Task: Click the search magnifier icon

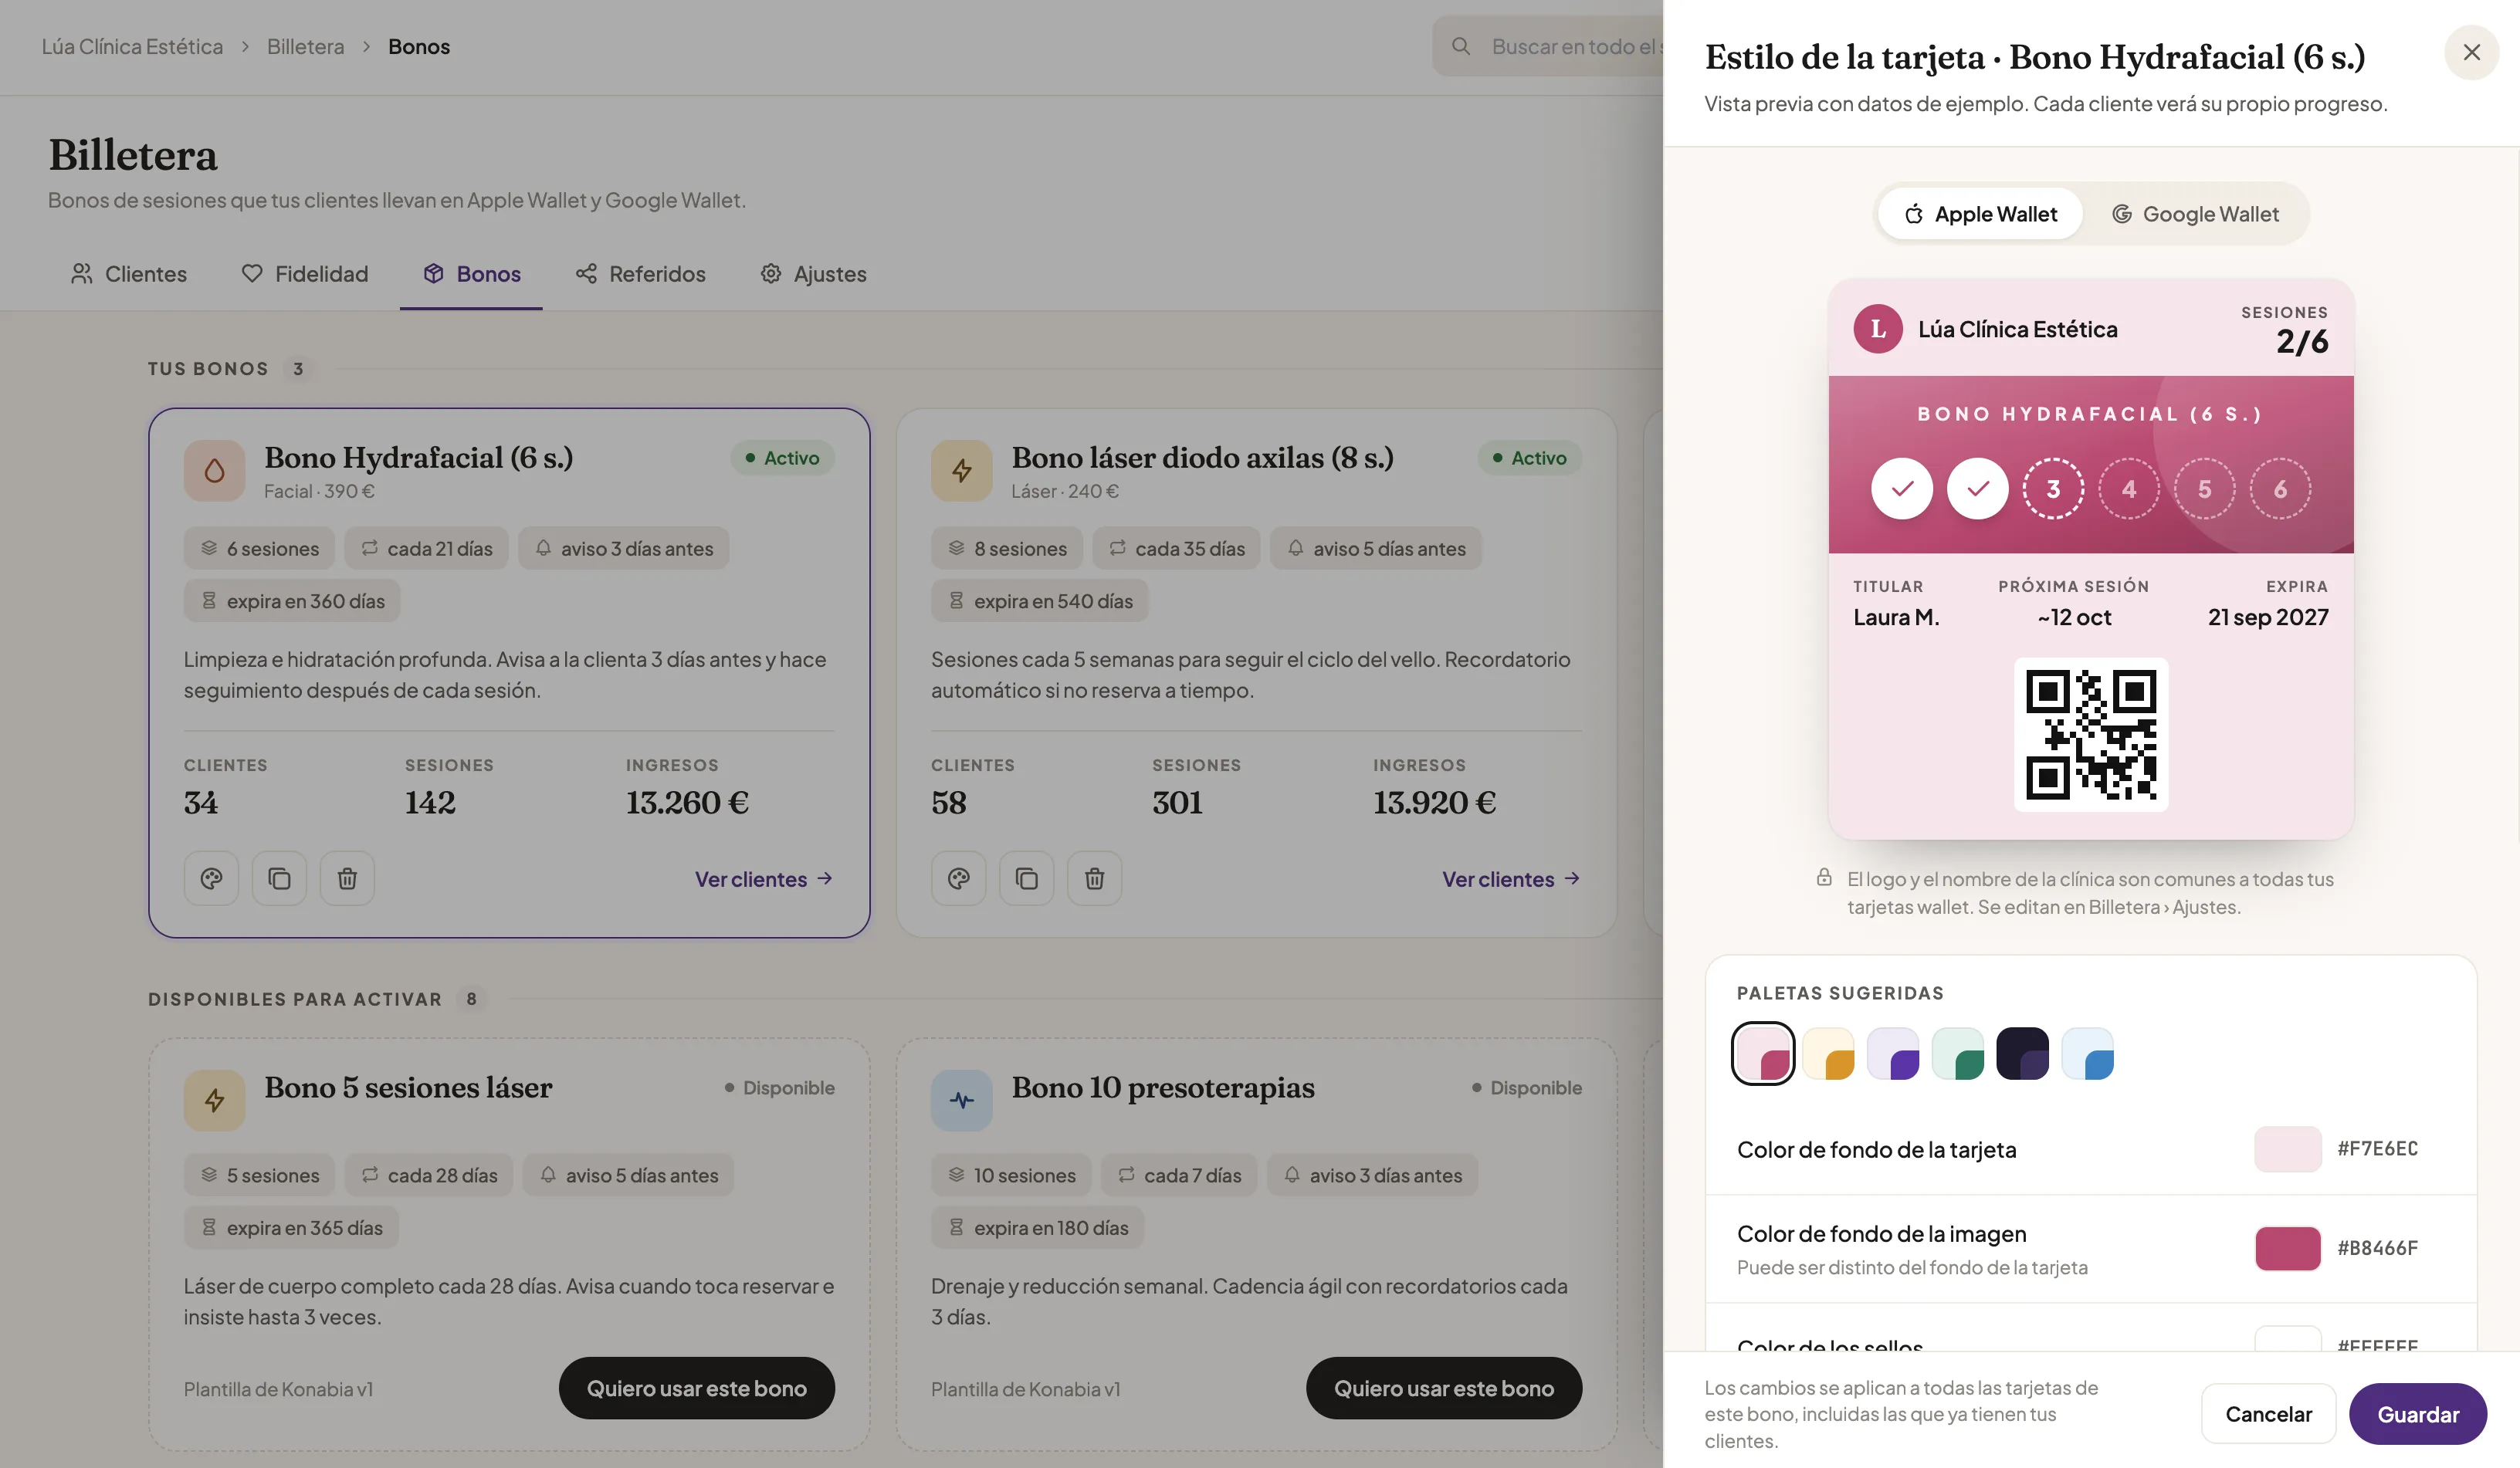Action: click(x=1461, y=46)
